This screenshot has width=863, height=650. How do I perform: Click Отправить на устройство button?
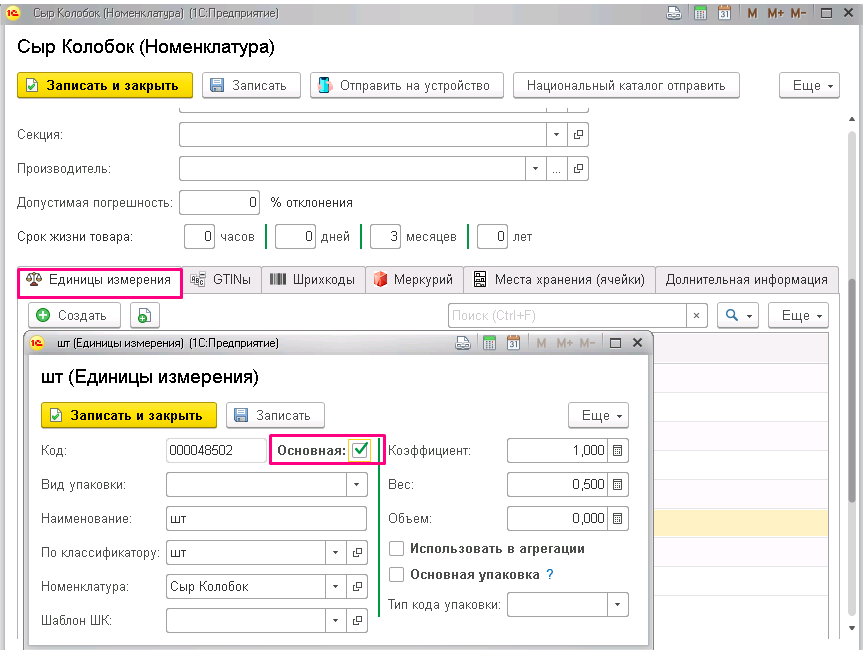[x=407, y=85]
